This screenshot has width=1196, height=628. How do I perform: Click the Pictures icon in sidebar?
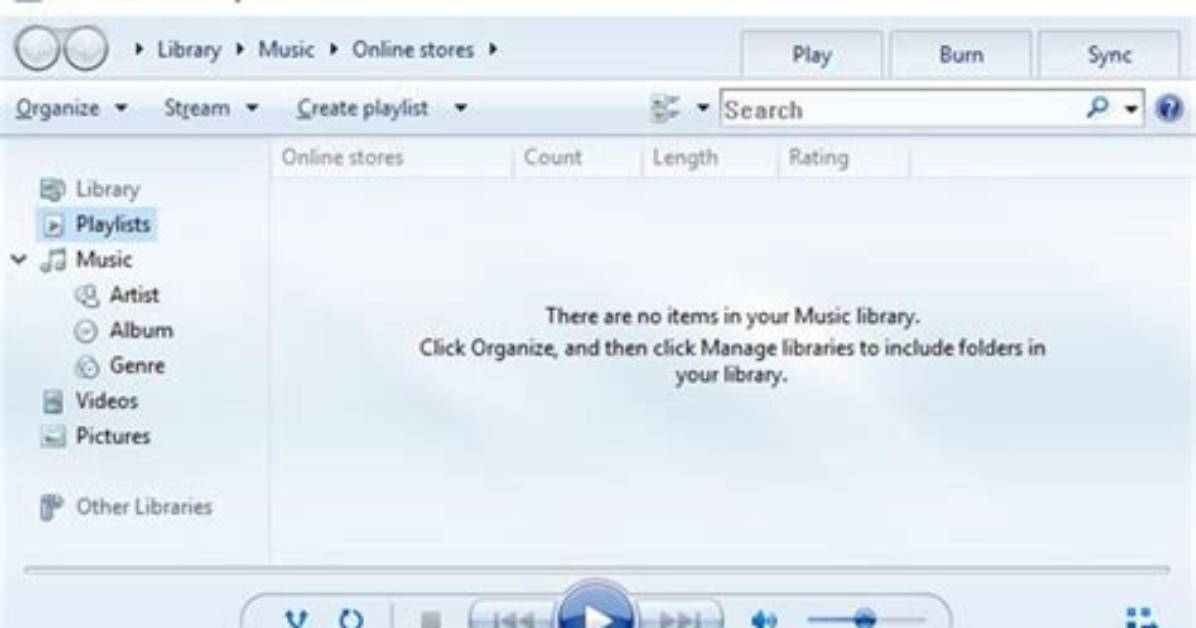coord(53,436)
